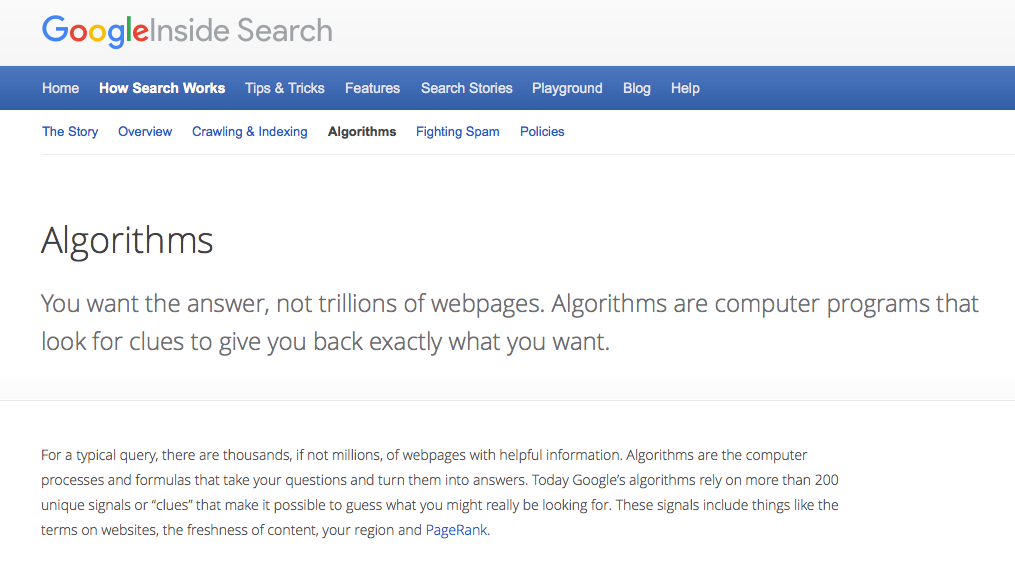
Task: Click the active Algorithms sub-tab
Action: coord(362,131)
